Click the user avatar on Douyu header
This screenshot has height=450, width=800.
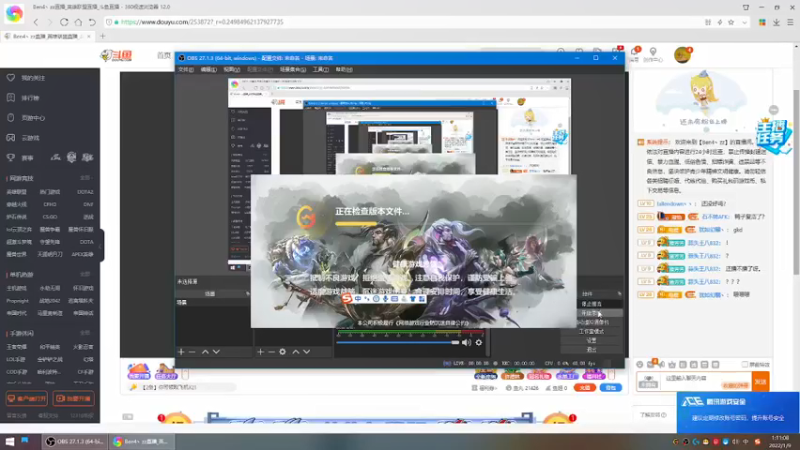[x=682, y=55]
